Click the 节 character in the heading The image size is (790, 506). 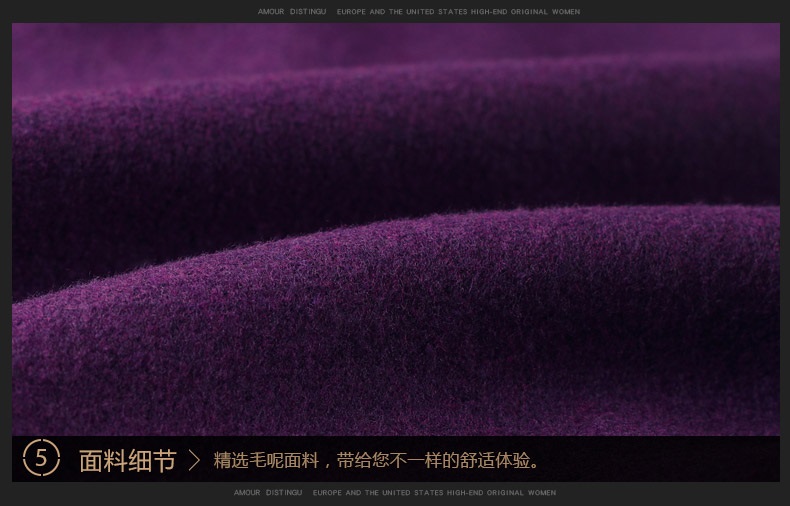click(x=164, y=460)
